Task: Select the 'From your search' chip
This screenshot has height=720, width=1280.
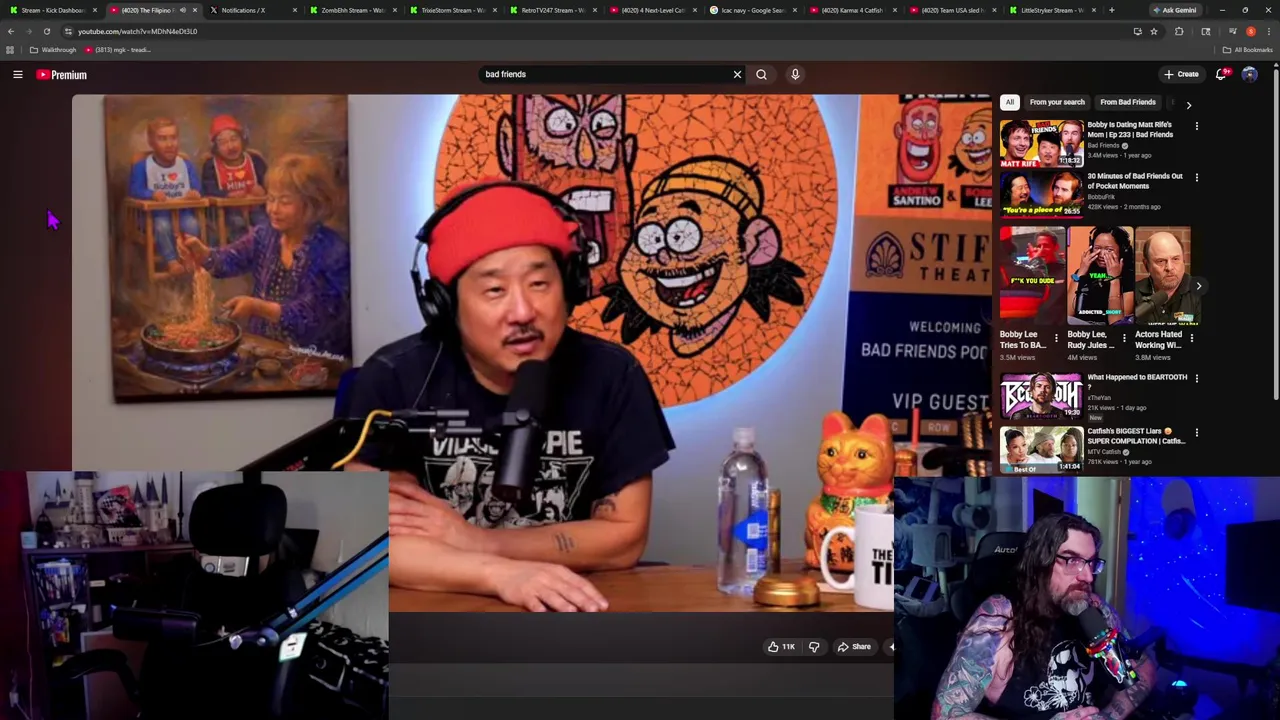Action: click(x=1057, y=102)
